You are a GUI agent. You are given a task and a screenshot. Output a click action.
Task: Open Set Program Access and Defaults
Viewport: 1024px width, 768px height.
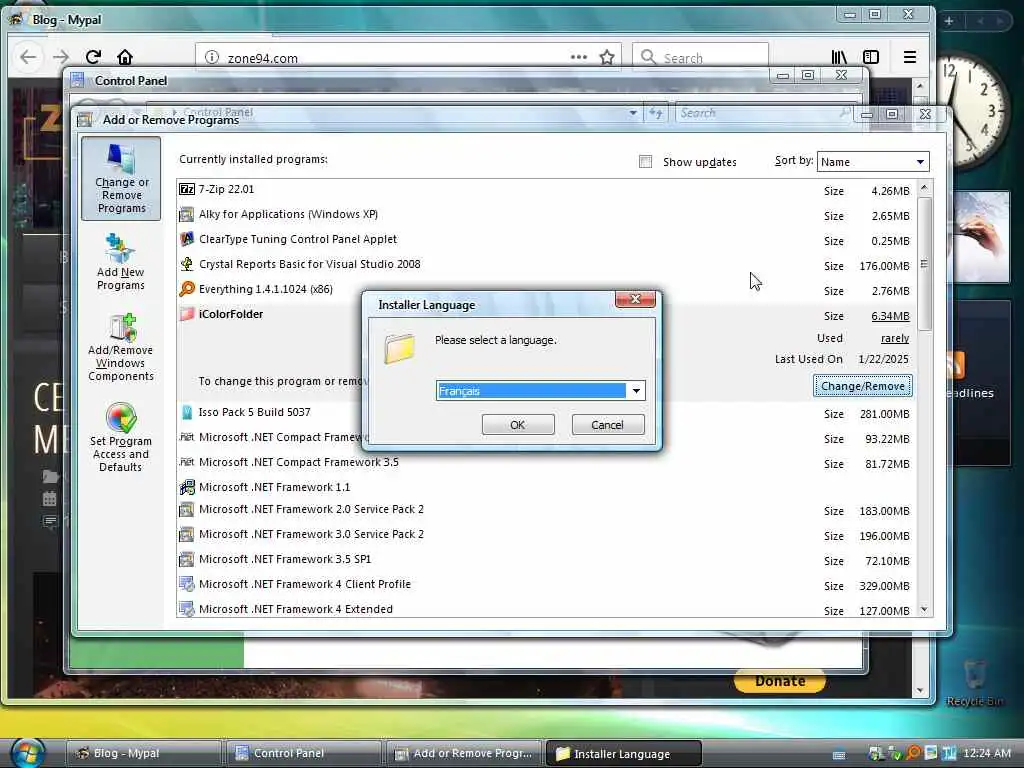(120, 437)
